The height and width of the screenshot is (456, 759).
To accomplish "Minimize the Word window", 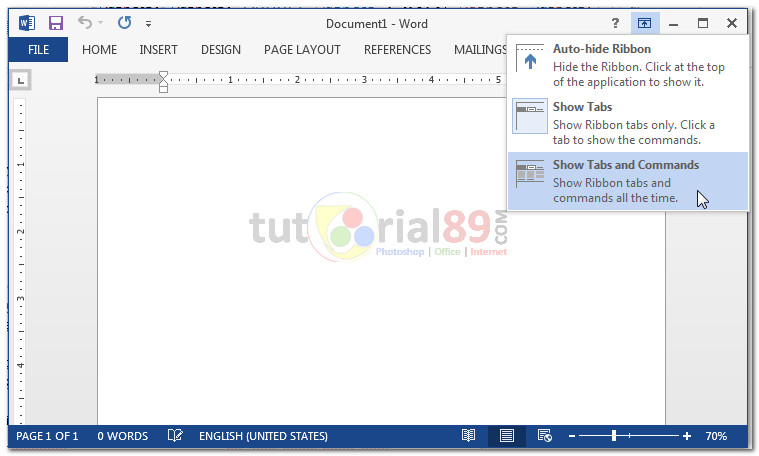I will (673, 23).
